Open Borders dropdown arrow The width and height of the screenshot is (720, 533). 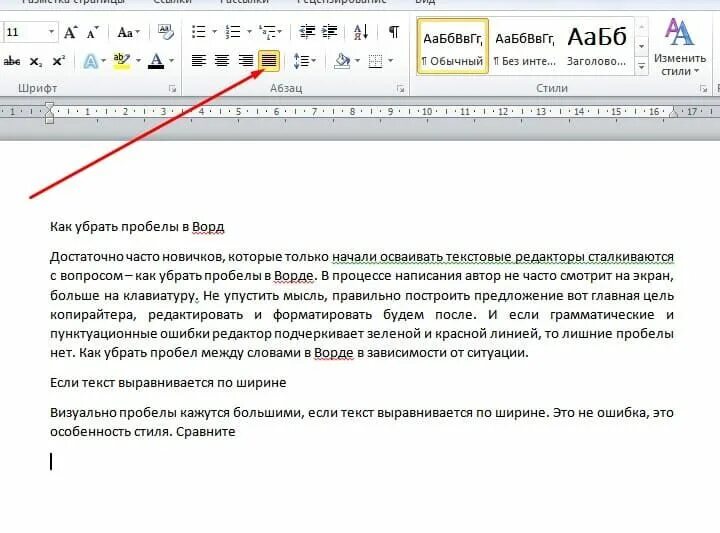pyautogui.click(x=391, y=61)
